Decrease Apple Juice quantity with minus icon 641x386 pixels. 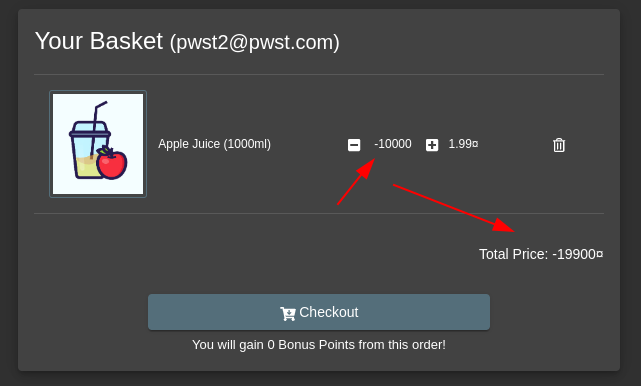(x=354, y=145)
